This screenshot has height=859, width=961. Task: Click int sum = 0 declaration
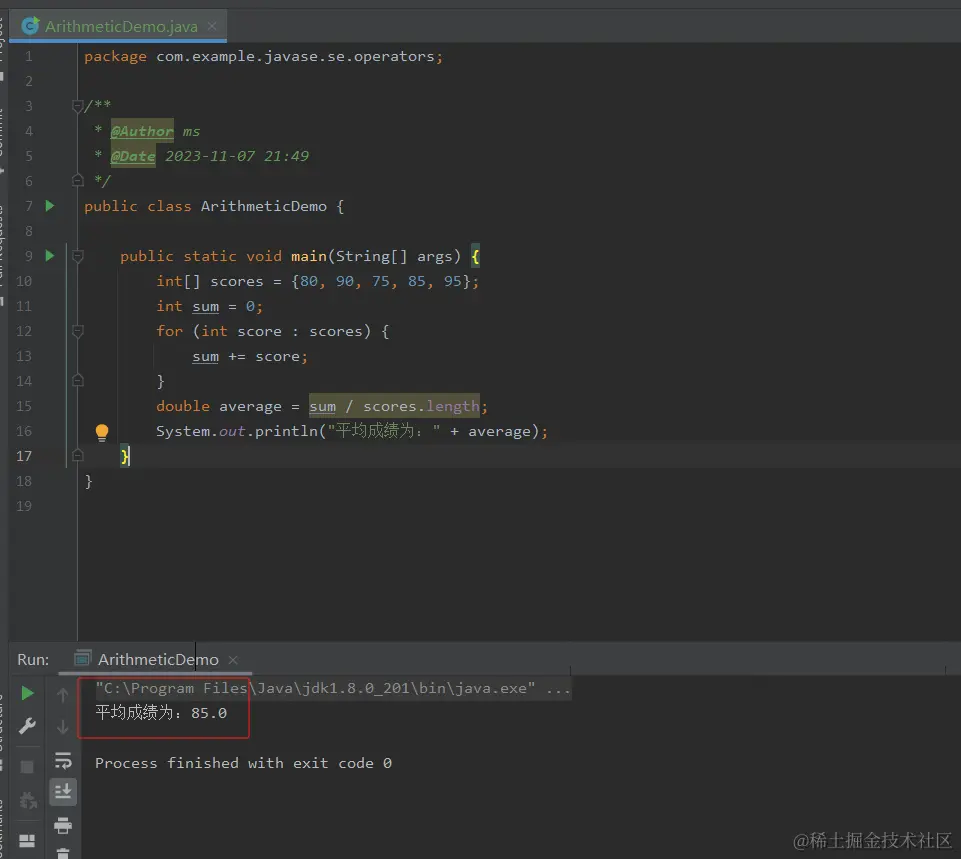(210, 306)
